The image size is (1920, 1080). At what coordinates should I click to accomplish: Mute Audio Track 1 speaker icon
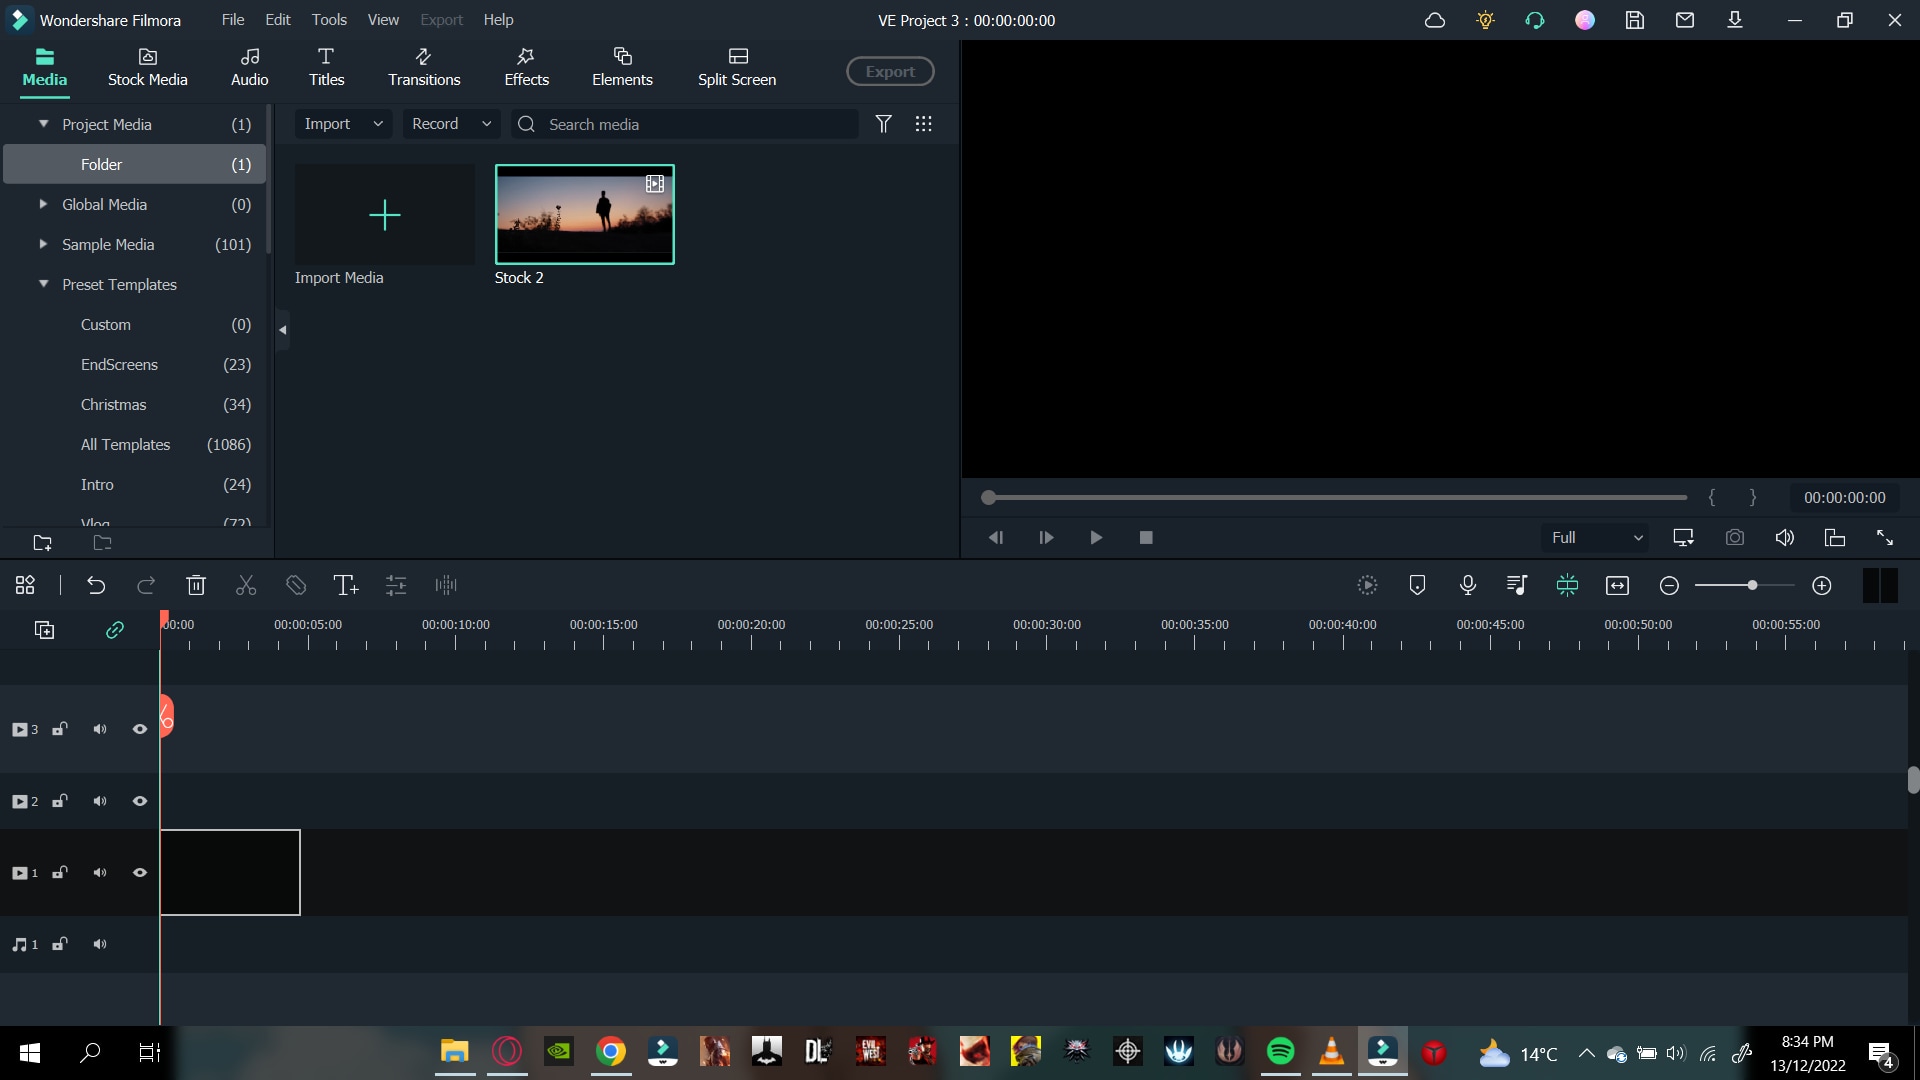[x=100, y=944]
